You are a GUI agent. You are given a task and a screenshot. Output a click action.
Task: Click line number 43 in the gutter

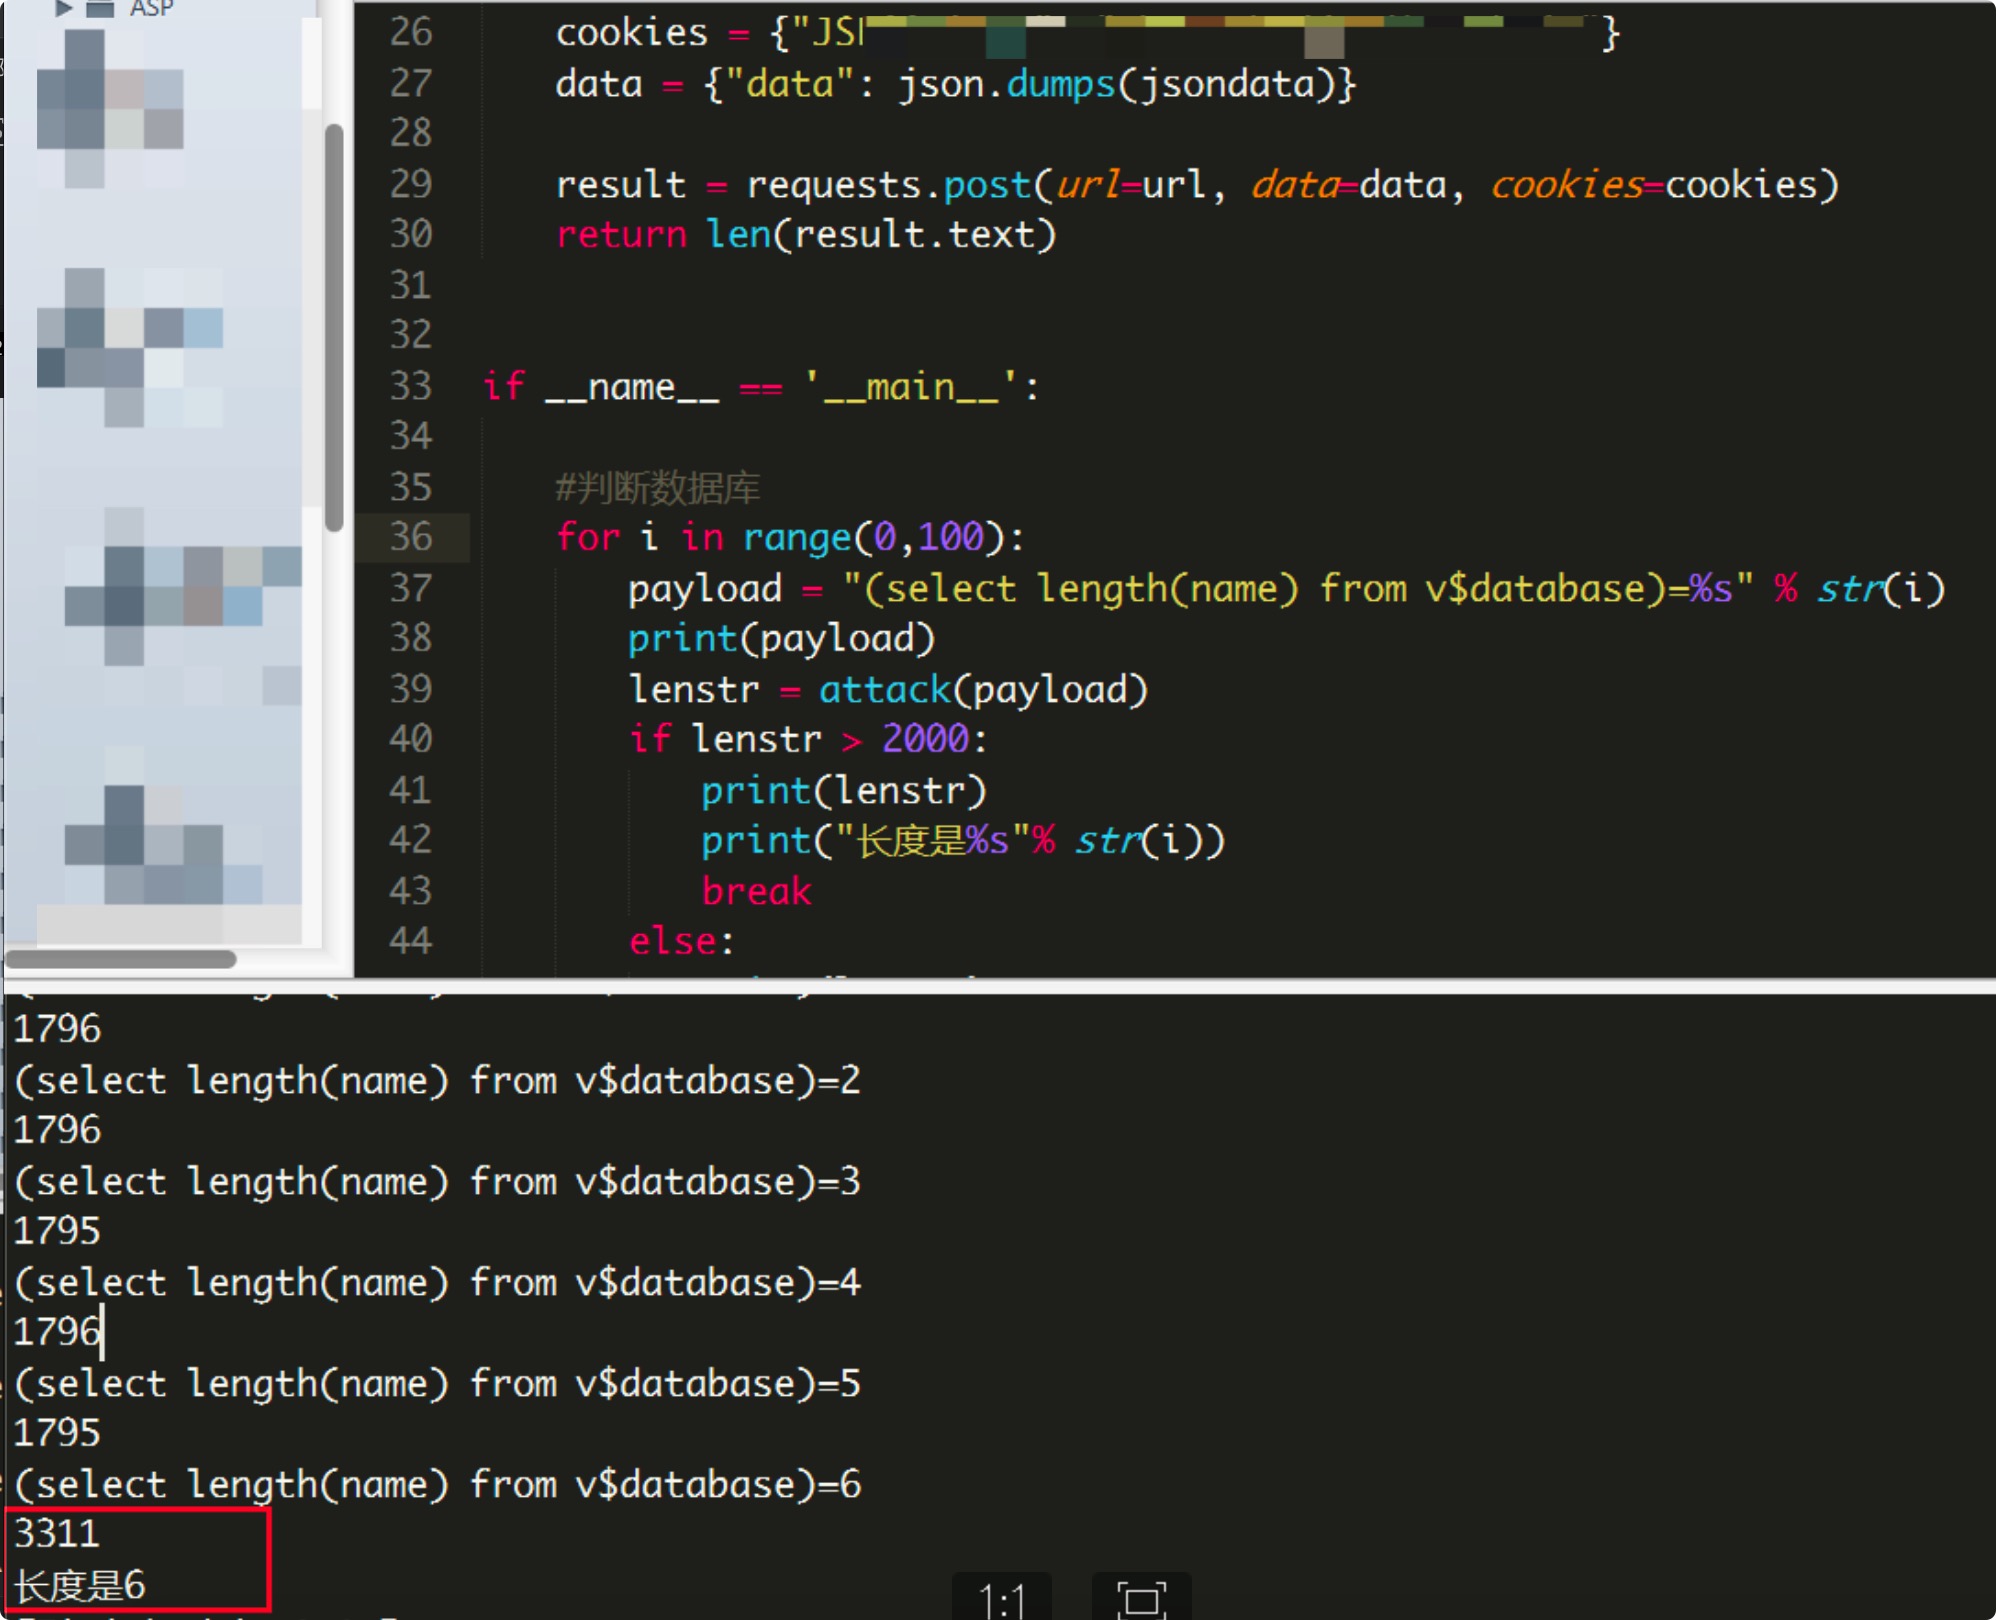(411, 891)
